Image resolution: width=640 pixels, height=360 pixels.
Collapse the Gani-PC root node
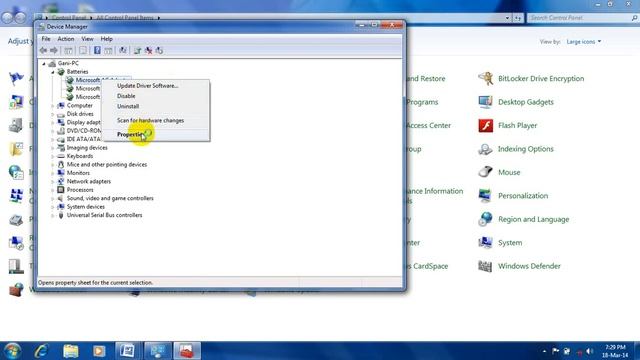[x=44, y=64]
